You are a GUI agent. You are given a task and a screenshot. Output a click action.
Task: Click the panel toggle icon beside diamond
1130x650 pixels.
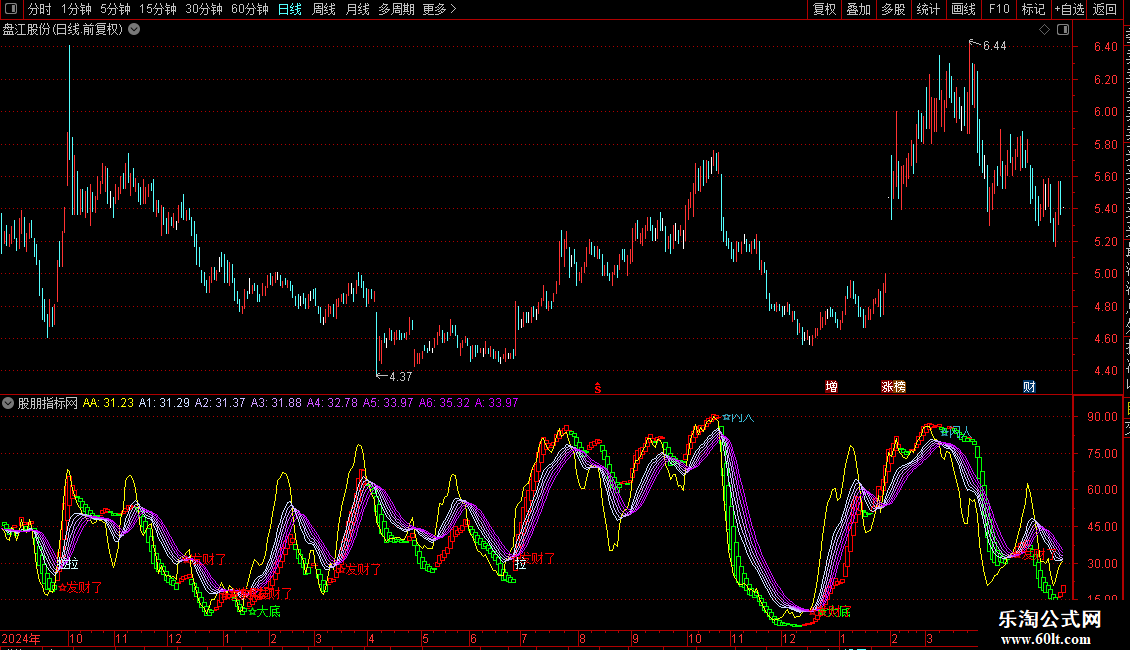click(1063, 30)
